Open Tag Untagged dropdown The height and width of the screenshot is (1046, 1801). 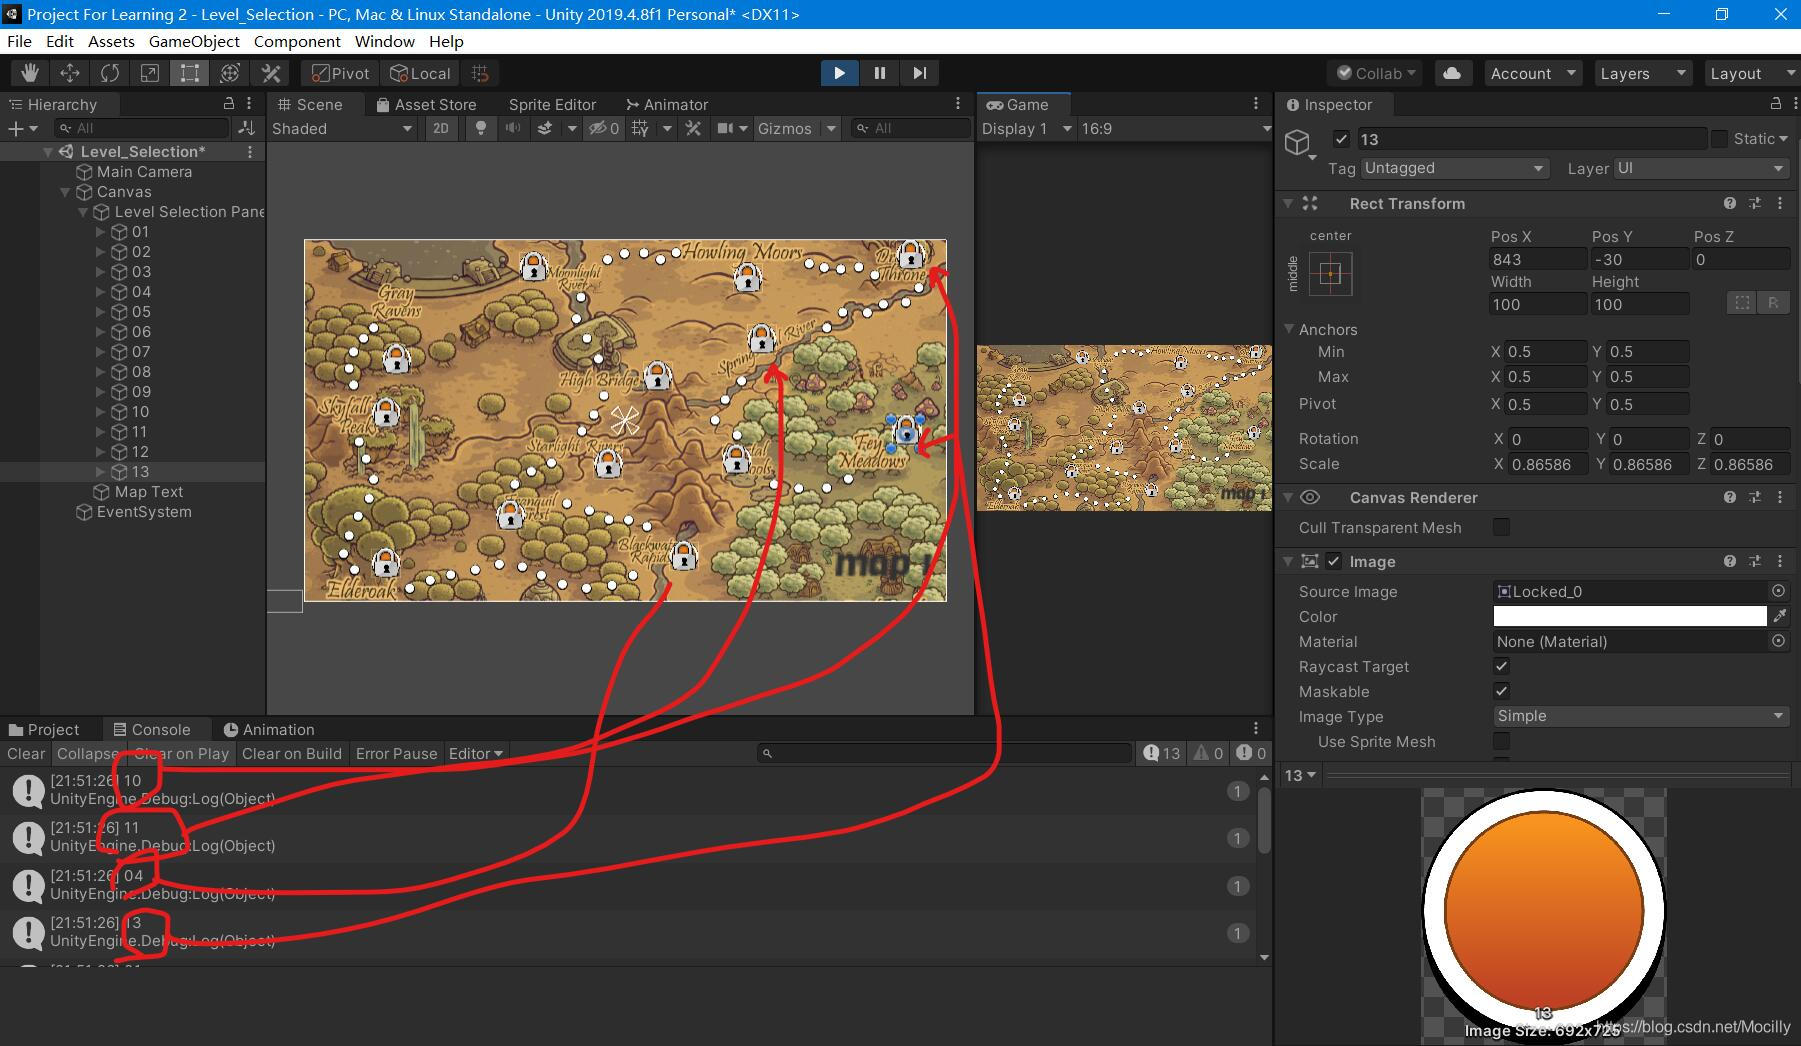(x=1454, y=168)
